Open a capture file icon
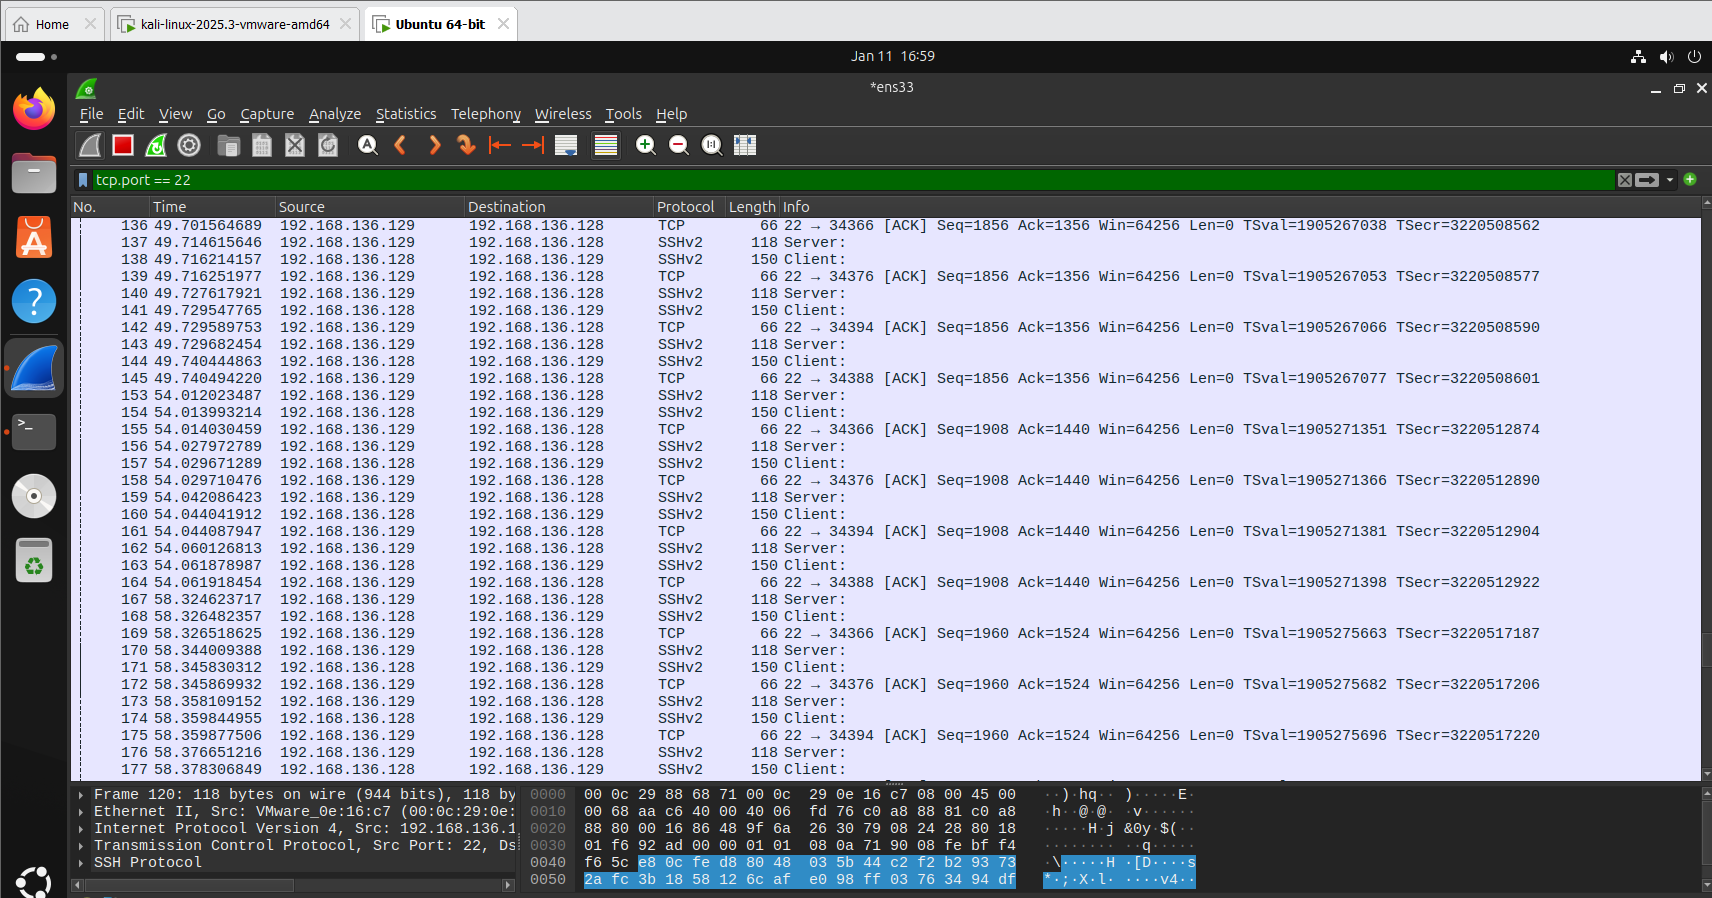The width and height of the screenshot is (1712, 898). click(x=228, y=146)
